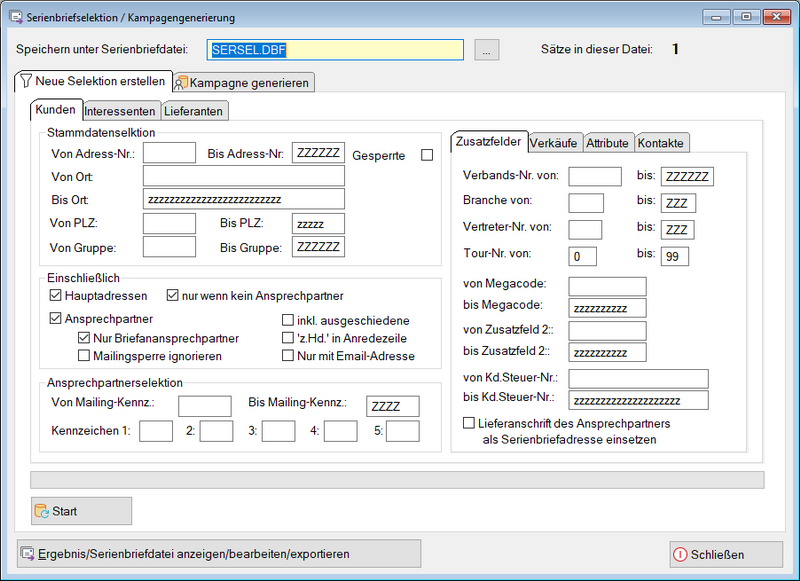Enable Mailingsperre ignorieren option
This screenshot has height=581, width=800.
tap(85, 355)
